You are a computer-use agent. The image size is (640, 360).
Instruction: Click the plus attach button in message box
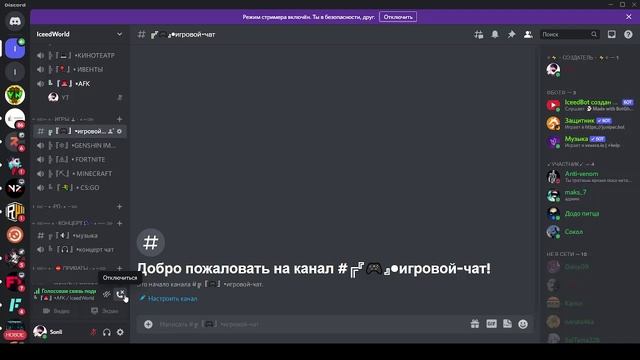pos(148,324)
